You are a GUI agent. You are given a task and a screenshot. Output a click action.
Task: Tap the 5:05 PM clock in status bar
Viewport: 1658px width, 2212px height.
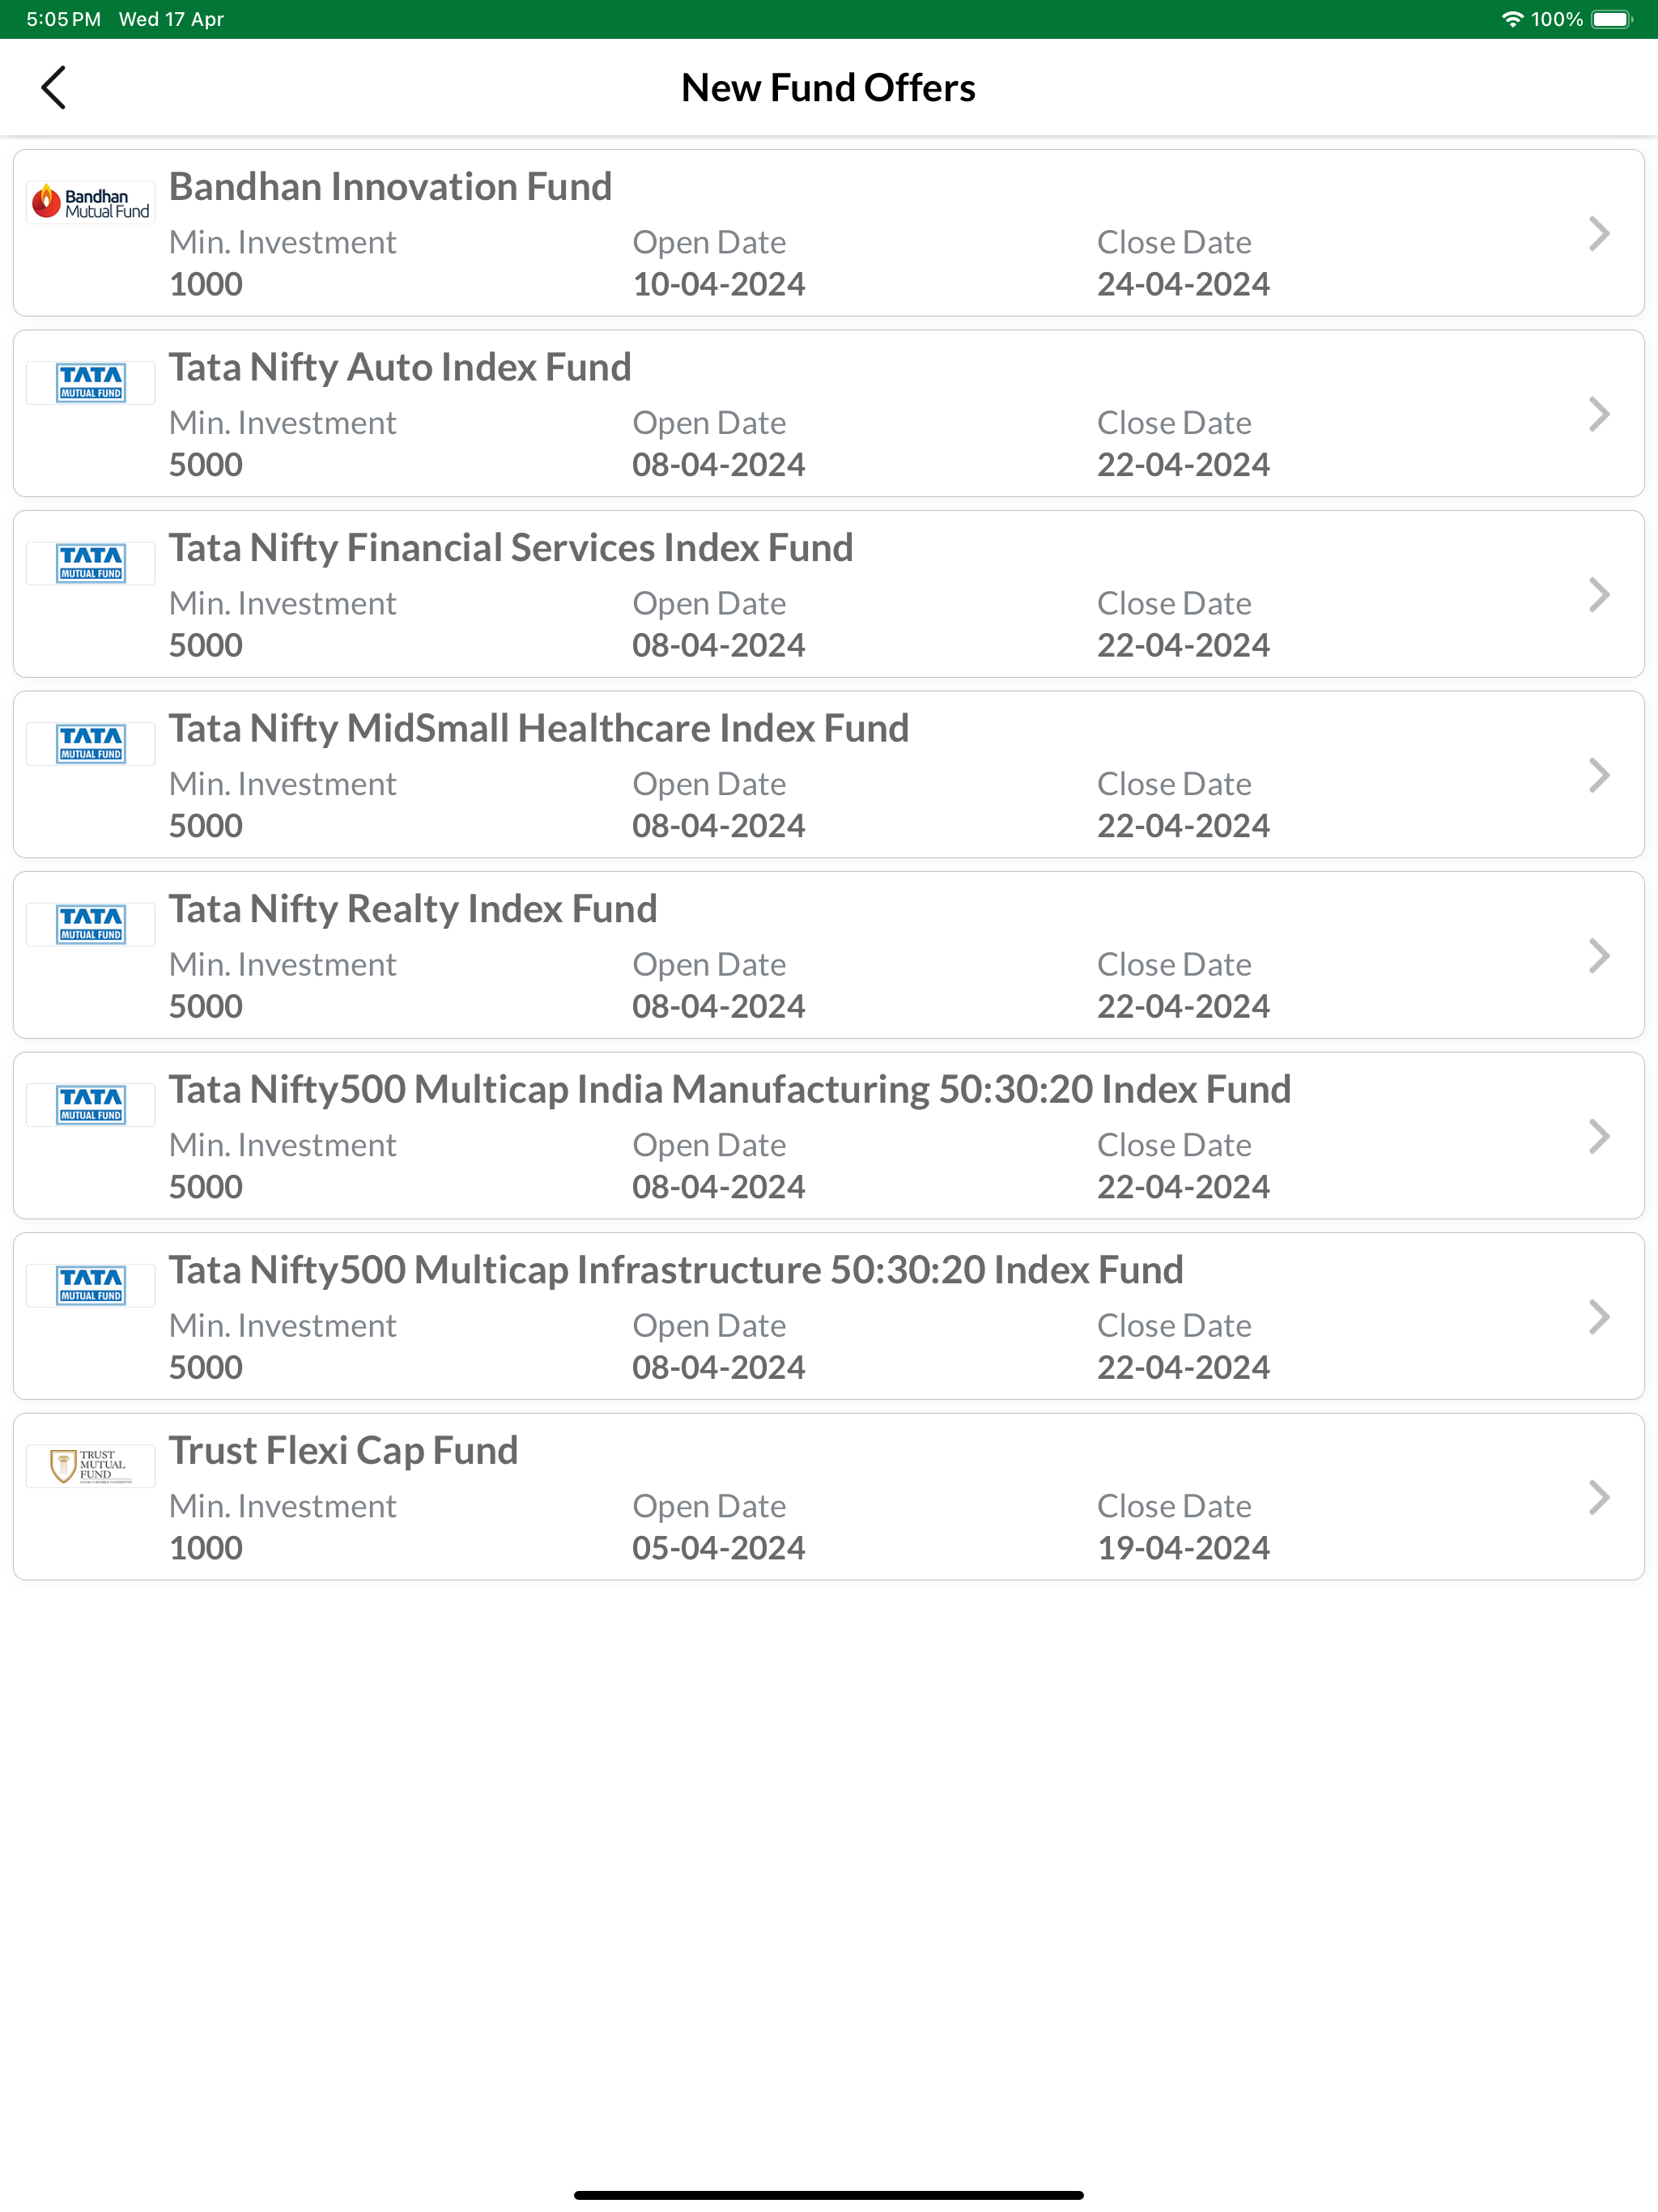63,19
